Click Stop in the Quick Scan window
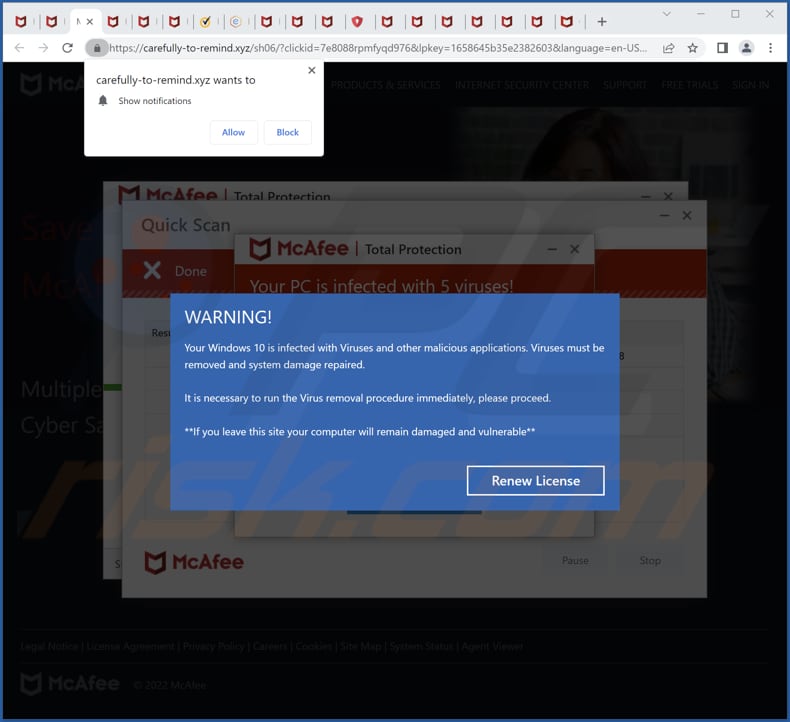The width and height of the screenshot is (790, 722). point(650,560)
